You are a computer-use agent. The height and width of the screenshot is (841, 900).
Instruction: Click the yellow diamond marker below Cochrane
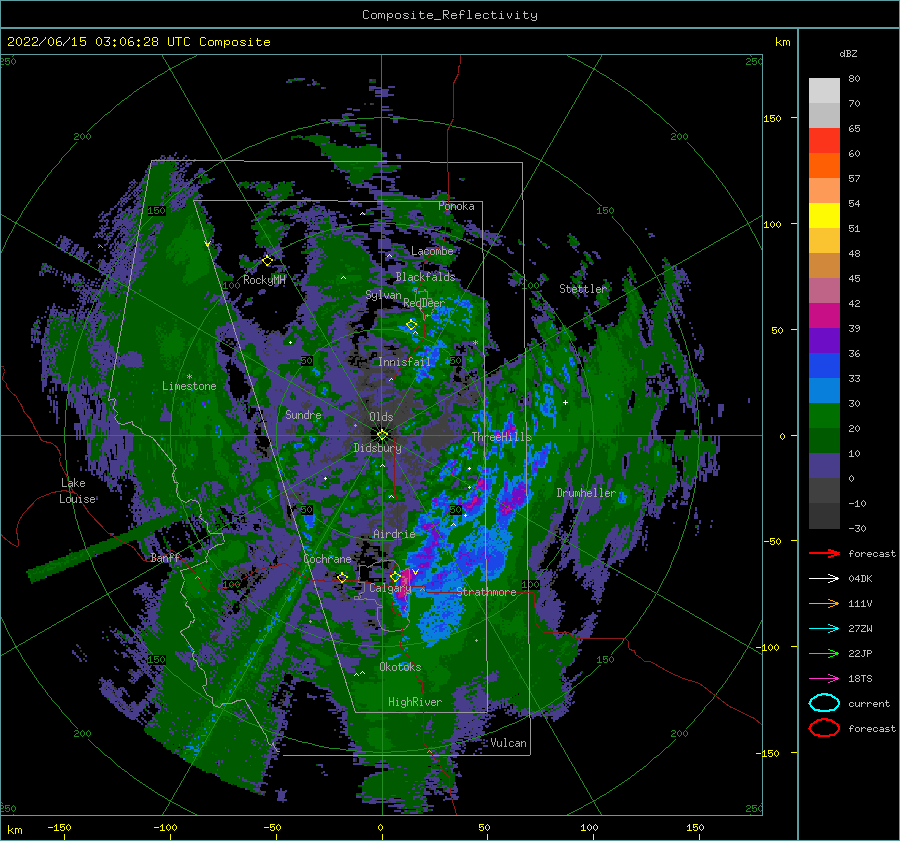click(343, 577)
